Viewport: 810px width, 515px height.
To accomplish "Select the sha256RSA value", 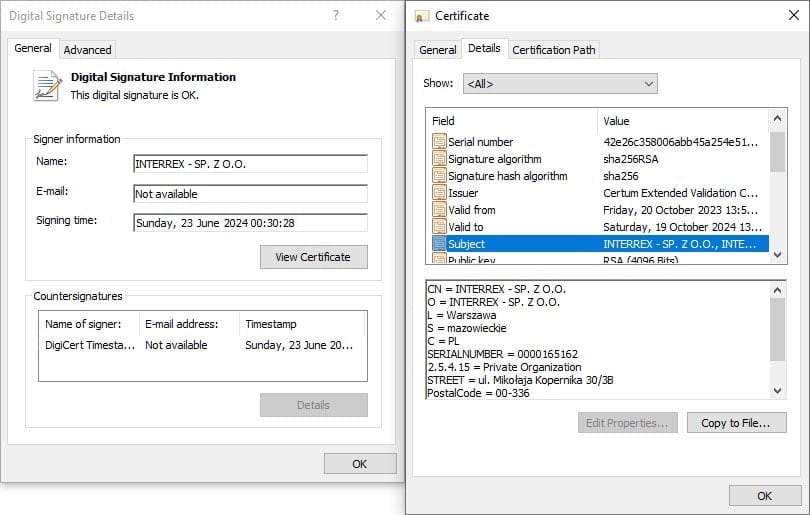I will pyautogui.click(x=631, y=159).
